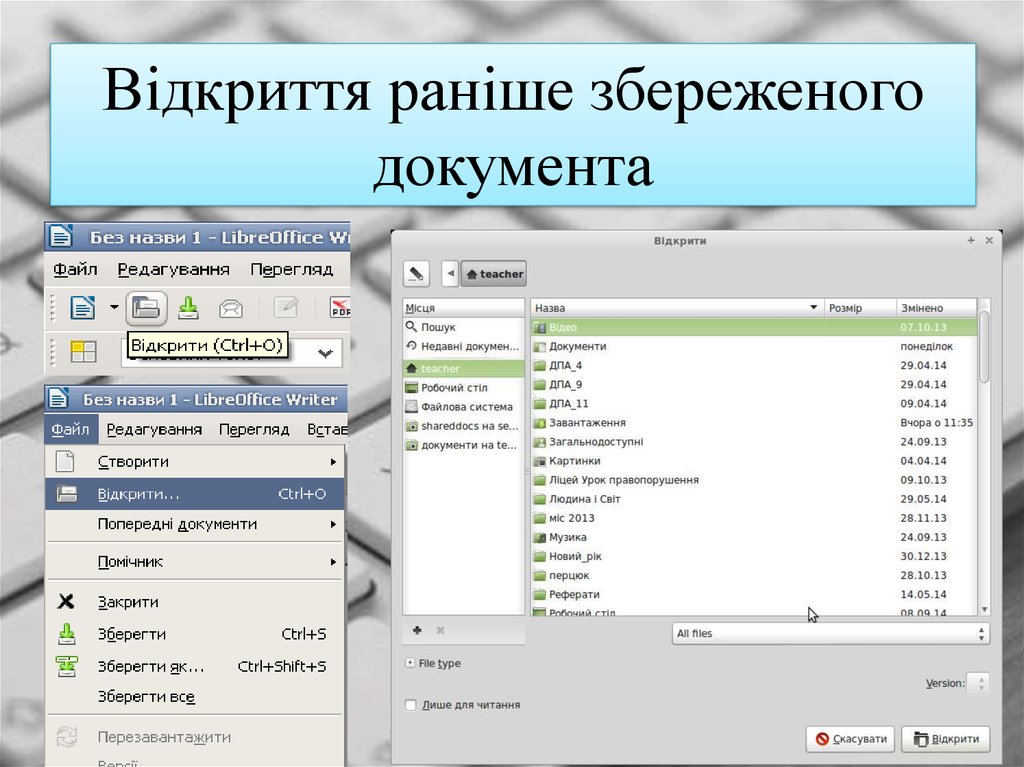
Task: Choose Зберегти як... from the menu
Action: 150,665
